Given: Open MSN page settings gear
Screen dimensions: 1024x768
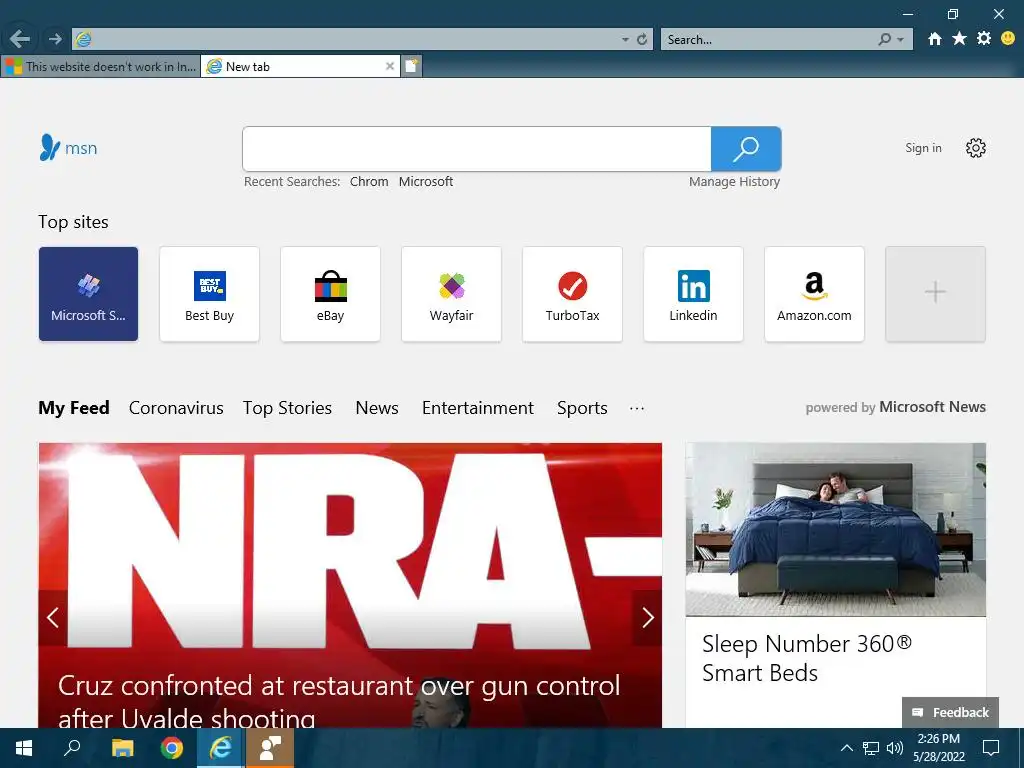Looking at the screenshot, I should [x=976, y=148].
